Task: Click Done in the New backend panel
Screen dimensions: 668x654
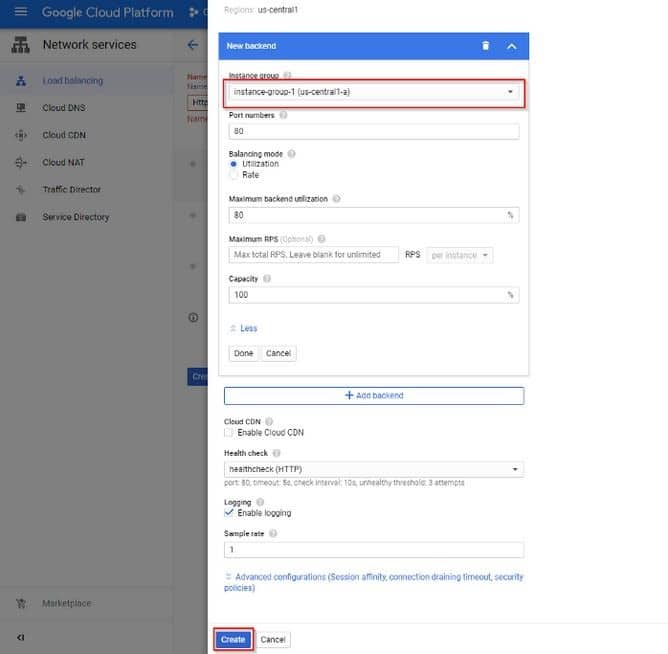Action: click(x=243, y=353)
